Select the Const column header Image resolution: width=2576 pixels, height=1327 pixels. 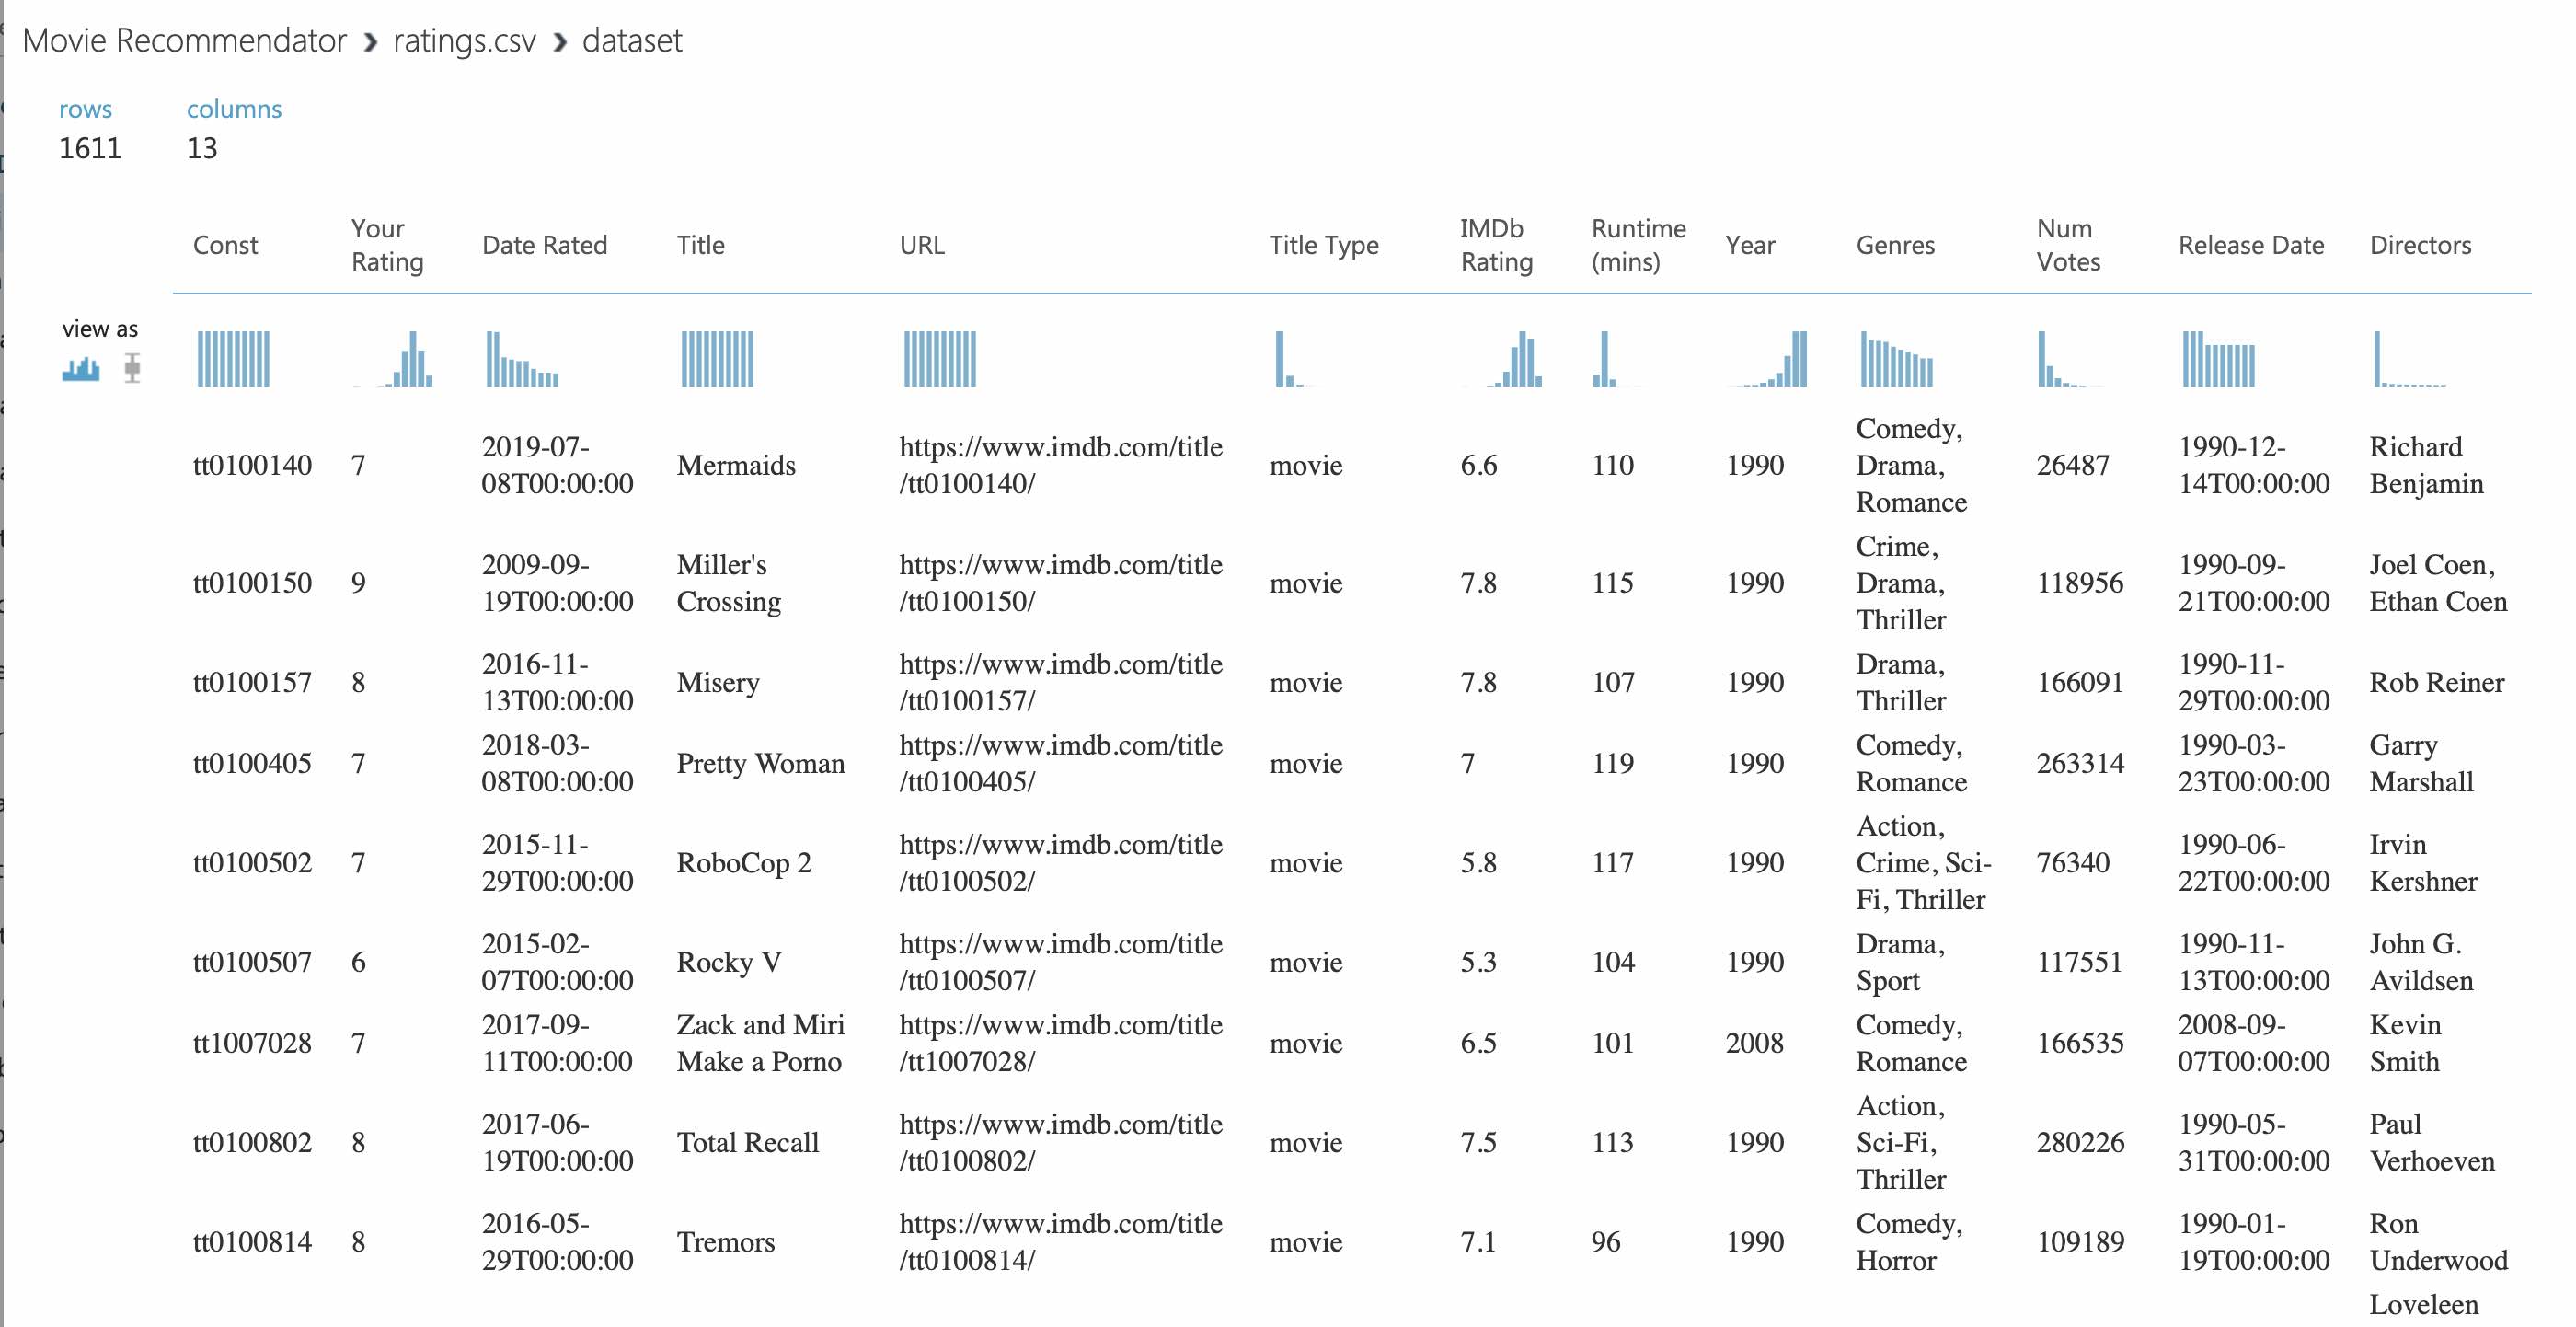click(x=225, y=245)
